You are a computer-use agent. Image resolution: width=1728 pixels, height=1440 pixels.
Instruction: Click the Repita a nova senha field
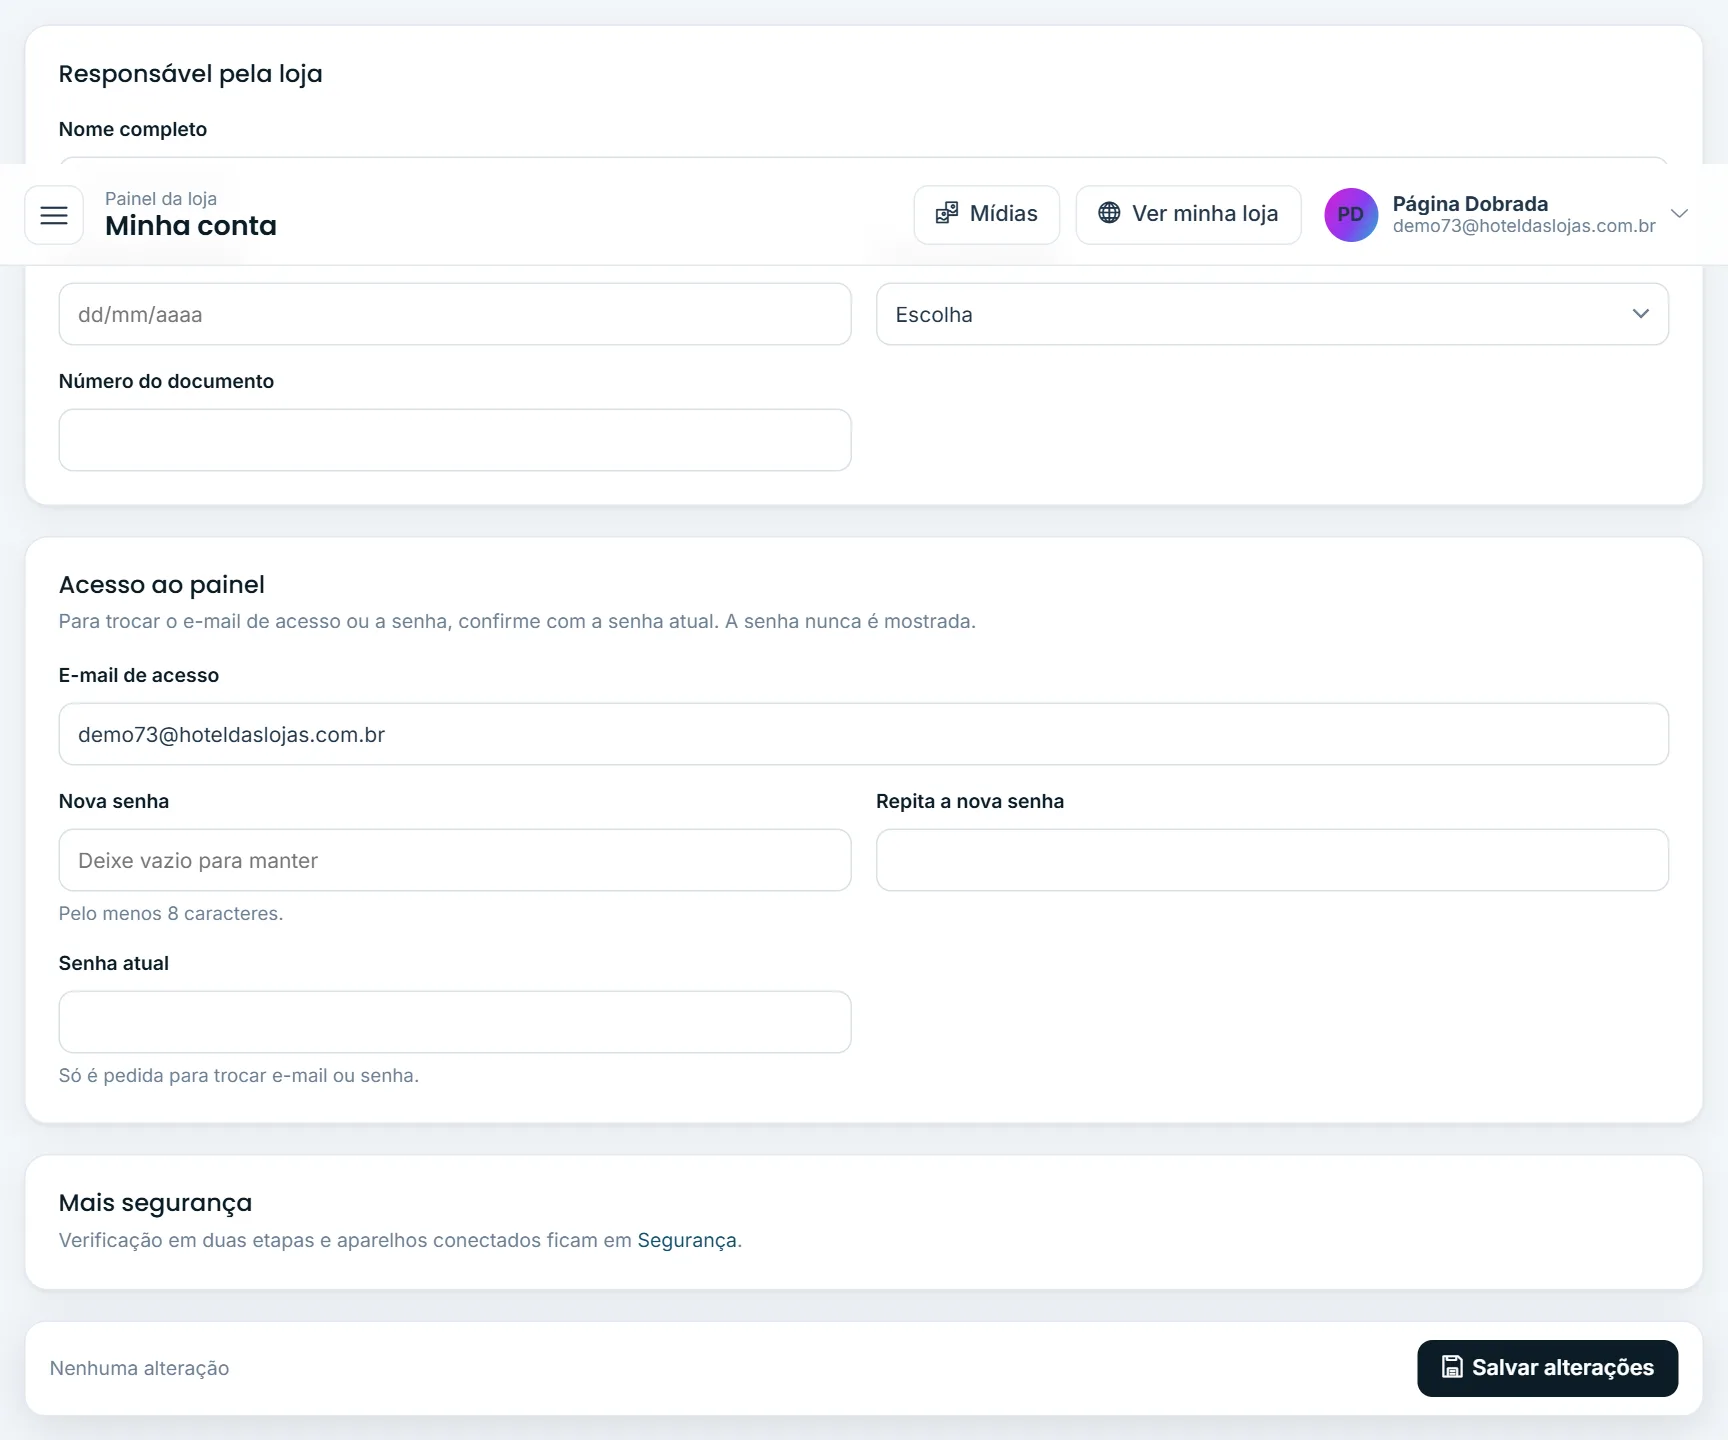coord(1272,860)
